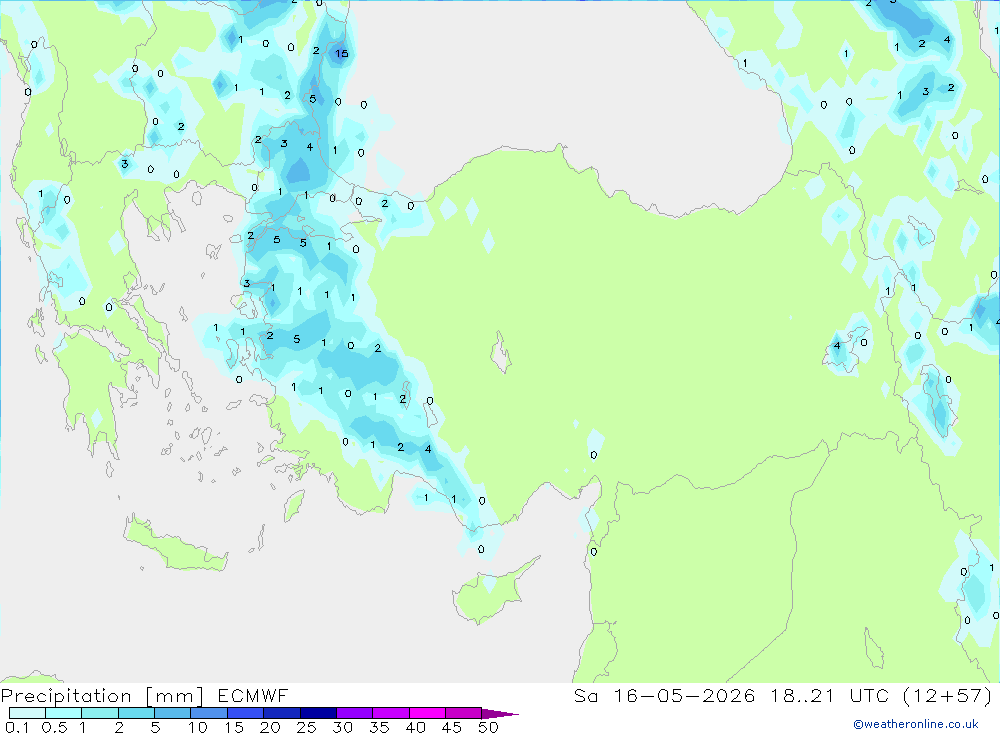
Task: Click the "30" legend scale label
Action: (343, 727)
